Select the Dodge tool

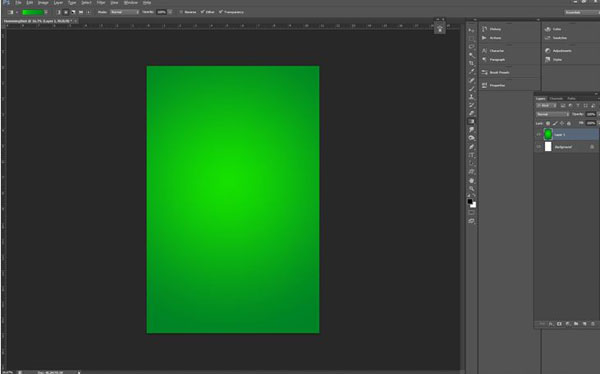[x=471, y=138]
